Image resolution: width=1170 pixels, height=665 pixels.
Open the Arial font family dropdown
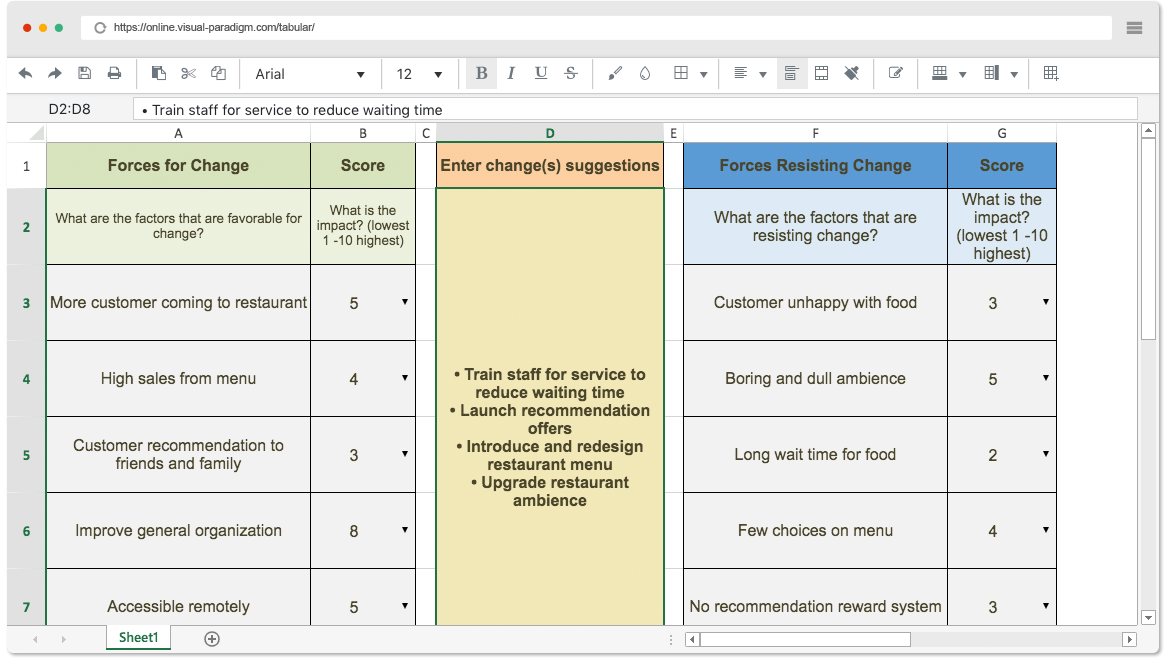click(310, 74)
